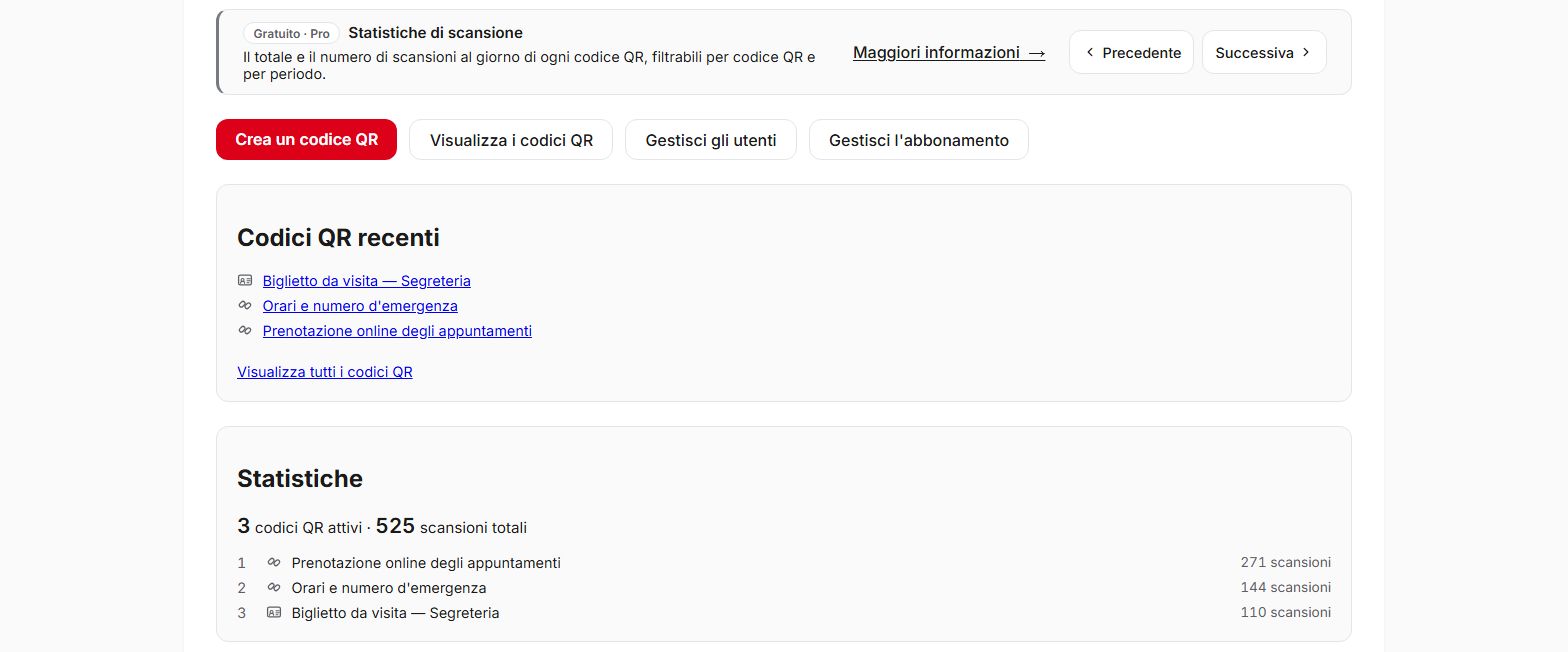Click link icon in statistics row 1
Image resolution: width=1568 pixels, height=652 pixels.
point(274,562)
